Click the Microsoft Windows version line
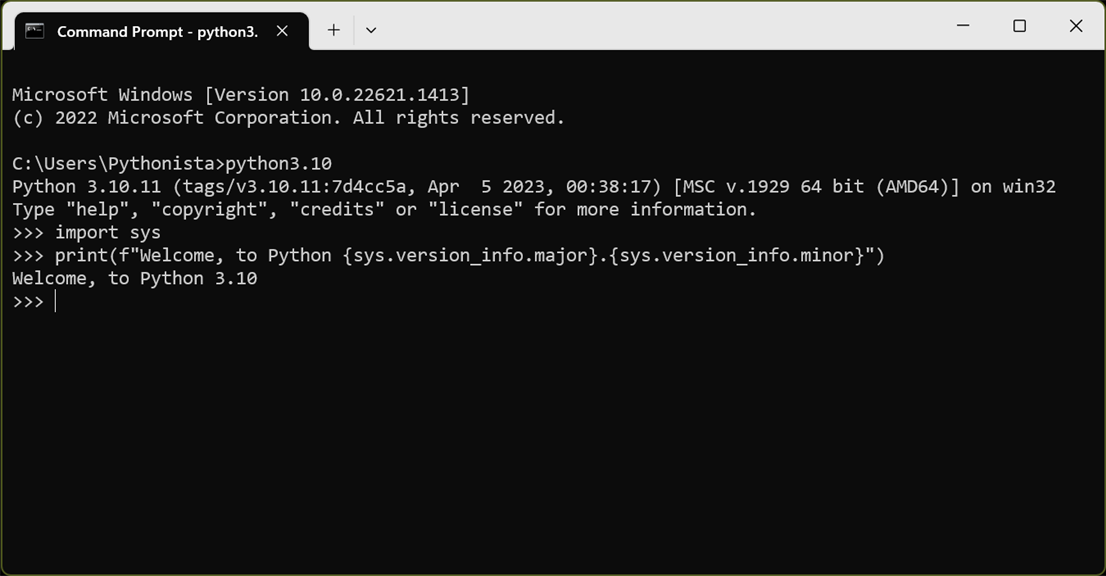This screenshot has width=1106, height=576. point(240,95)
